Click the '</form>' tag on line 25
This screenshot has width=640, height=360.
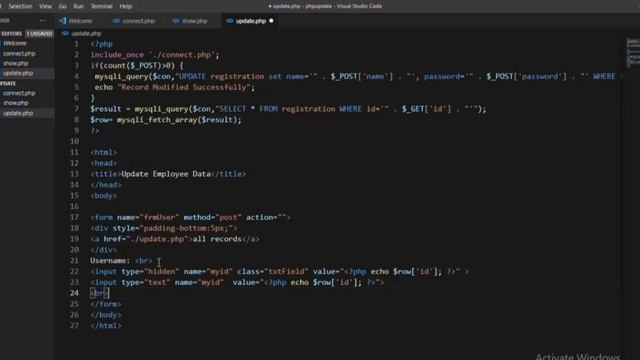106,304
